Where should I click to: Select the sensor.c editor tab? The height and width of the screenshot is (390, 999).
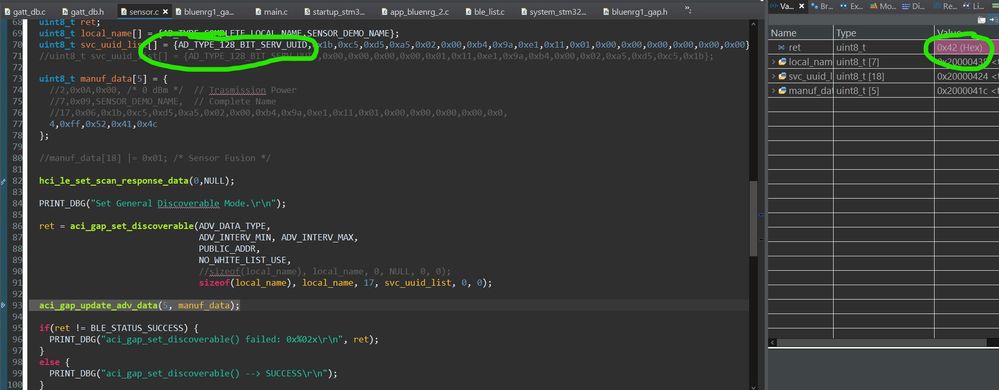coord(144,11)
